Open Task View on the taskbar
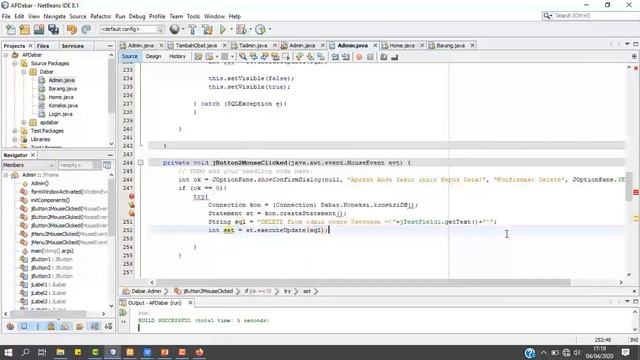 (42, 352)
